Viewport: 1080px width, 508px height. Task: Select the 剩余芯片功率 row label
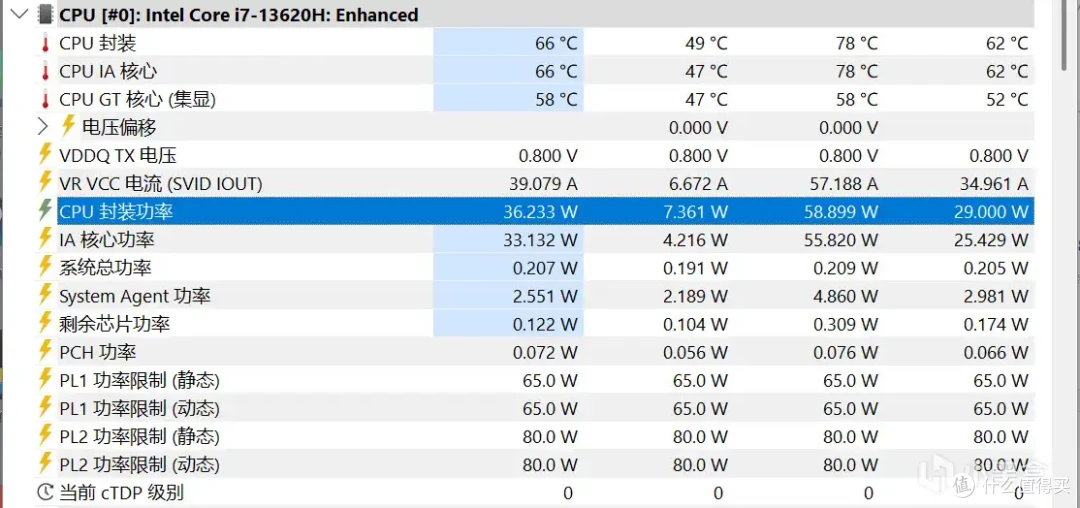click(114, 324)
